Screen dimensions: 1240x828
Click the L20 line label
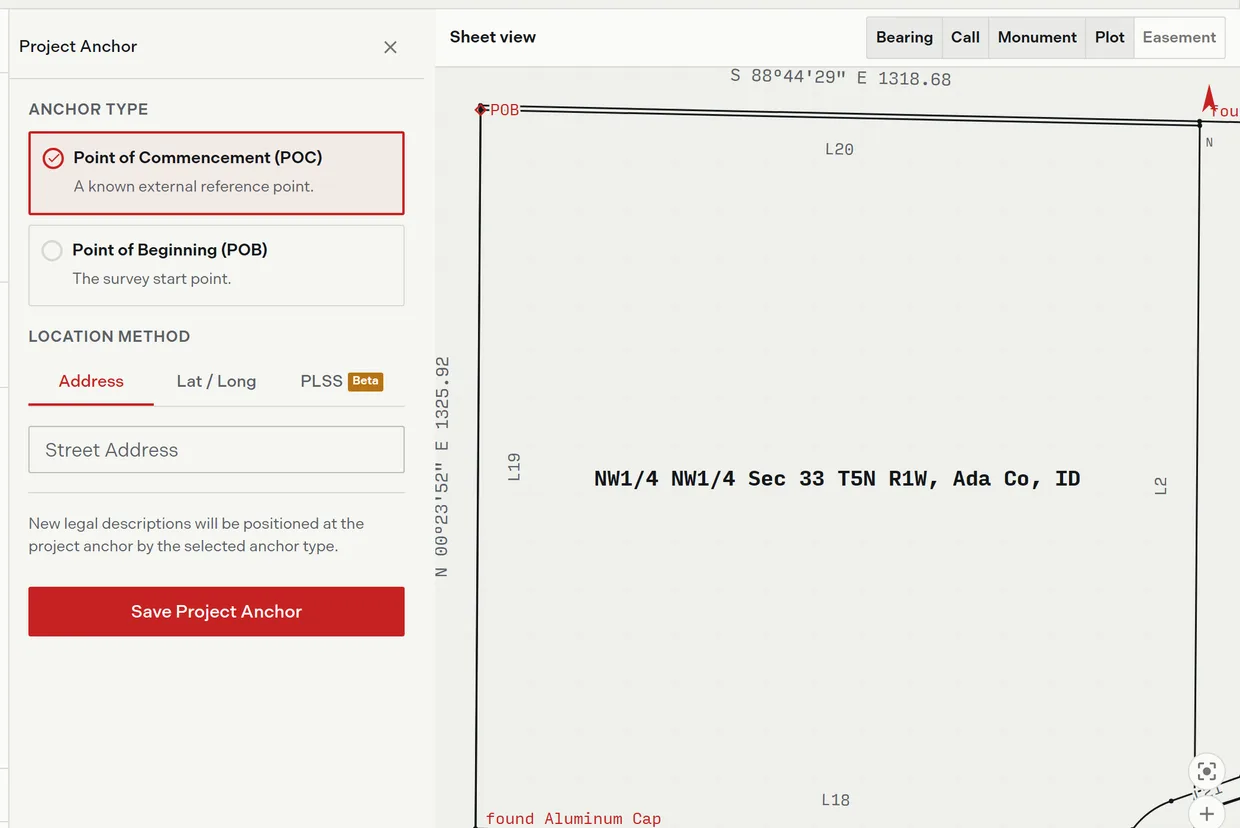point(839,149)
